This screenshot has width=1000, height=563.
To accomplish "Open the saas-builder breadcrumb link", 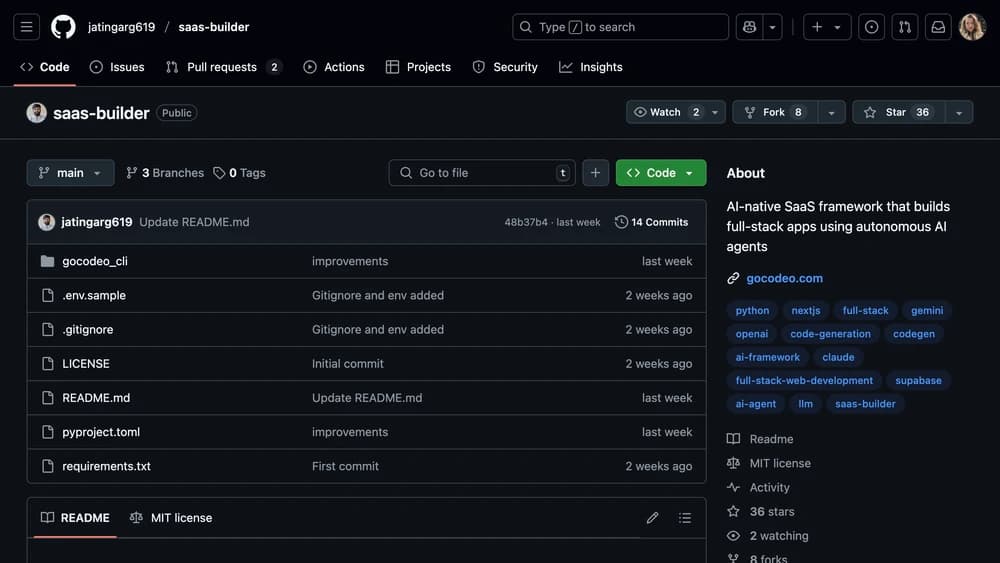I will coord(214,27).
